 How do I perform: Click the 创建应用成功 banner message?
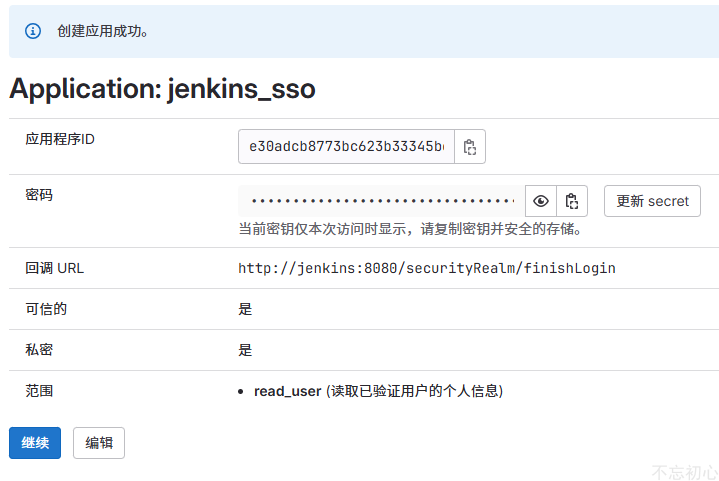click(102, 31)
